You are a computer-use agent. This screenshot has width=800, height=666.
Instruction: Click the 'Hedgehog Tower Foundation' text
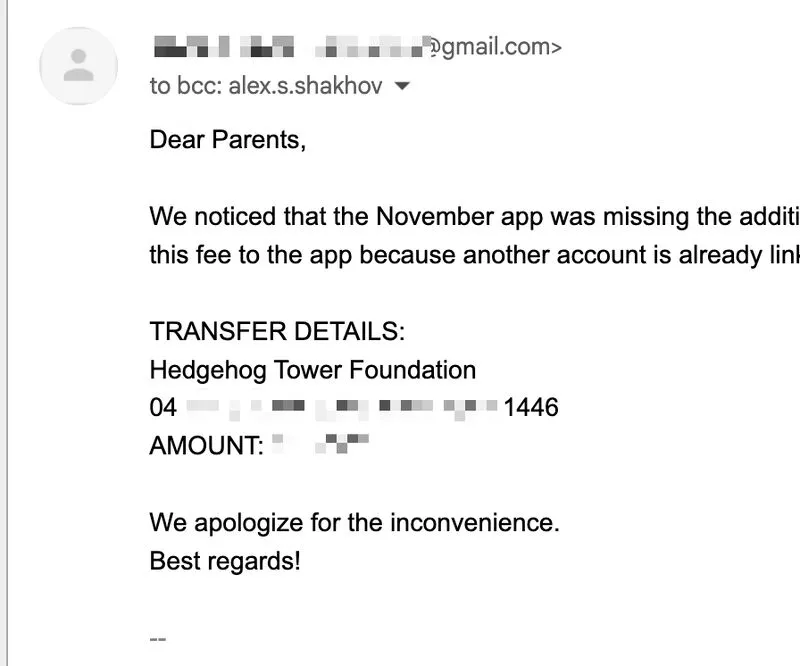(x=312, y=370)
